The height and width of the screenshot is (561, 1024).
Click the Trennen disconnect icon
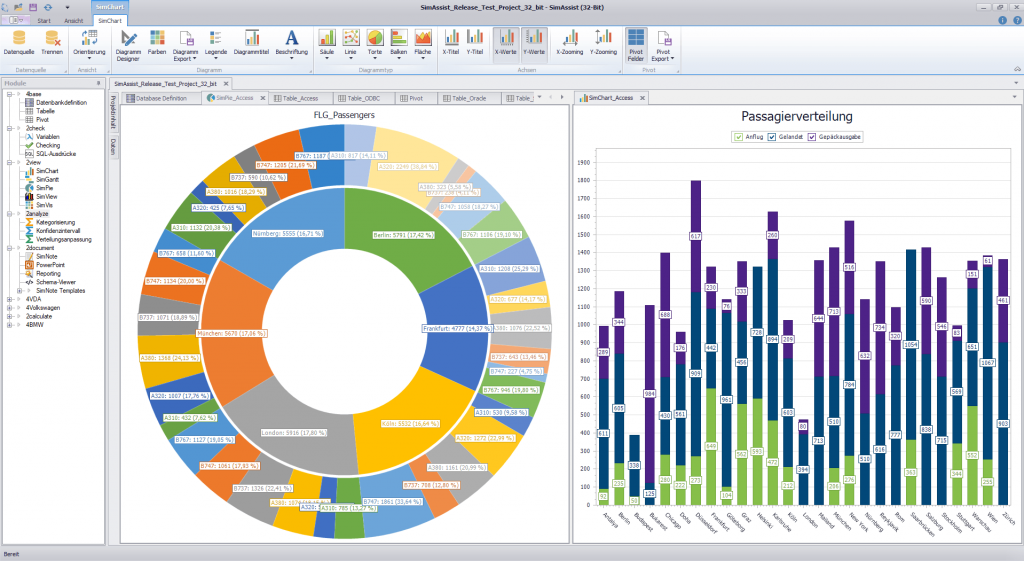[52, 43]
